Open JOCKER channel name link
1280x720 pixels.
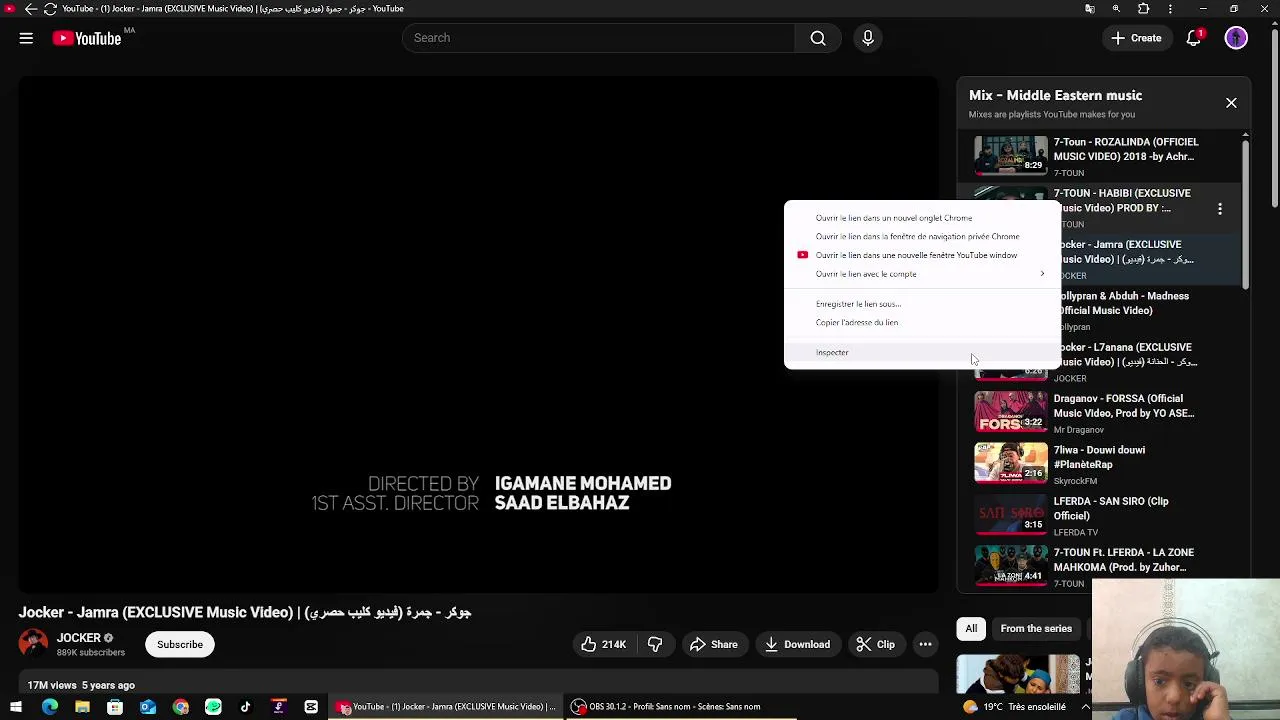click(x=79, y=638)
